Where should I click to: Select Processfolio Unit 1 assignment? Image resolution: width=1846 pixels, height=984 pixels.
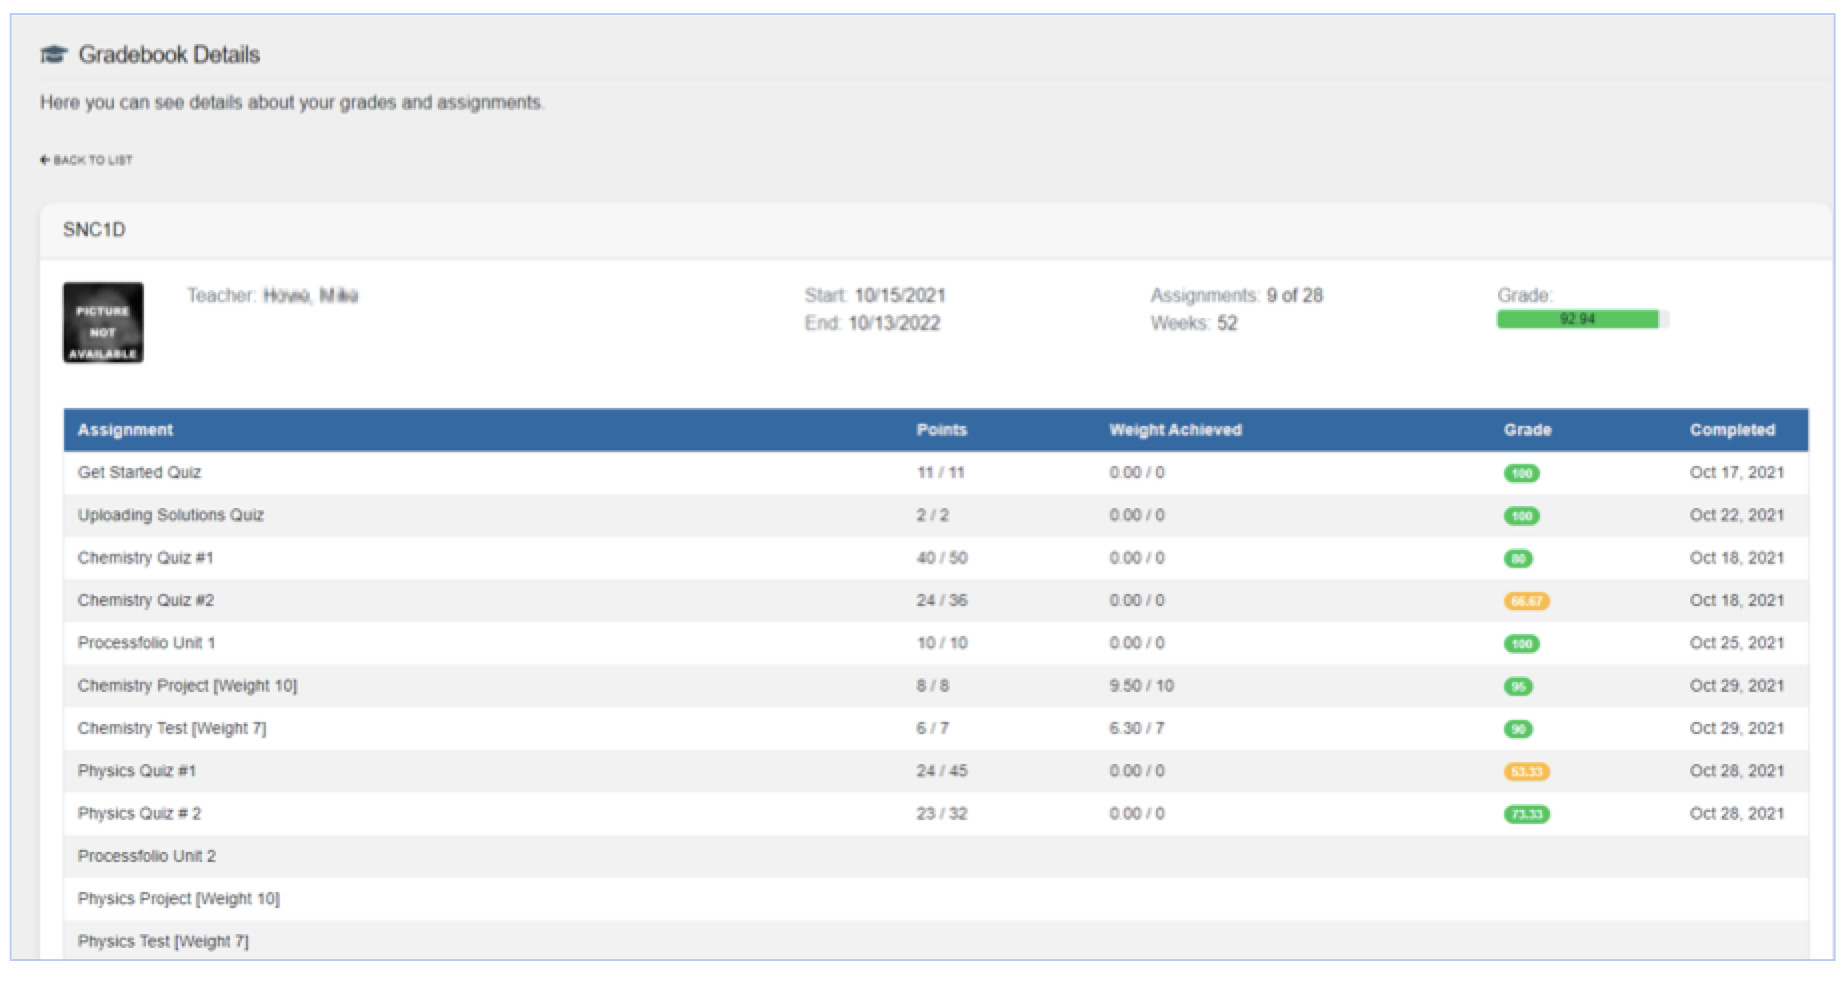coord(146,643)
